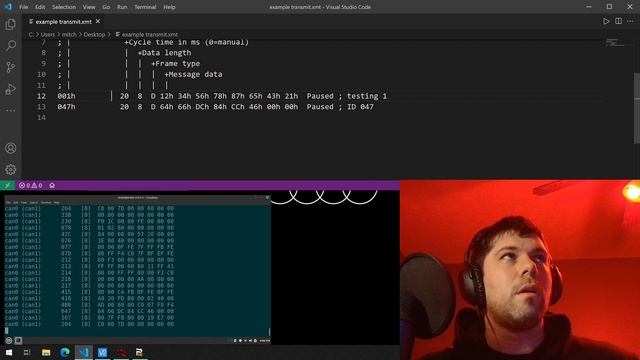The width and height of the screenshot is (640, 360).
Task: Open the editor More Actions ellipsis
Action: (x=631, y=21)
